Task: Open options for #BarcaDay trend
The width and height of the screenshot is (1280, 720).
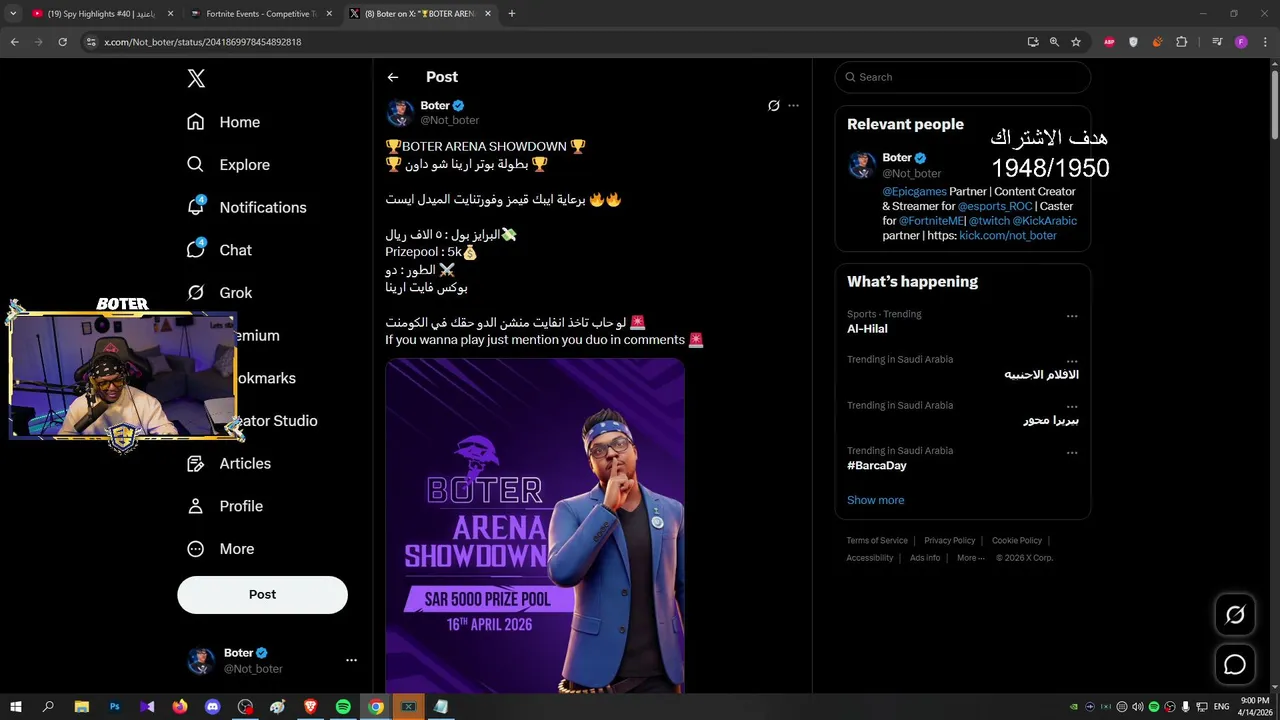Action: (1072, 452)
